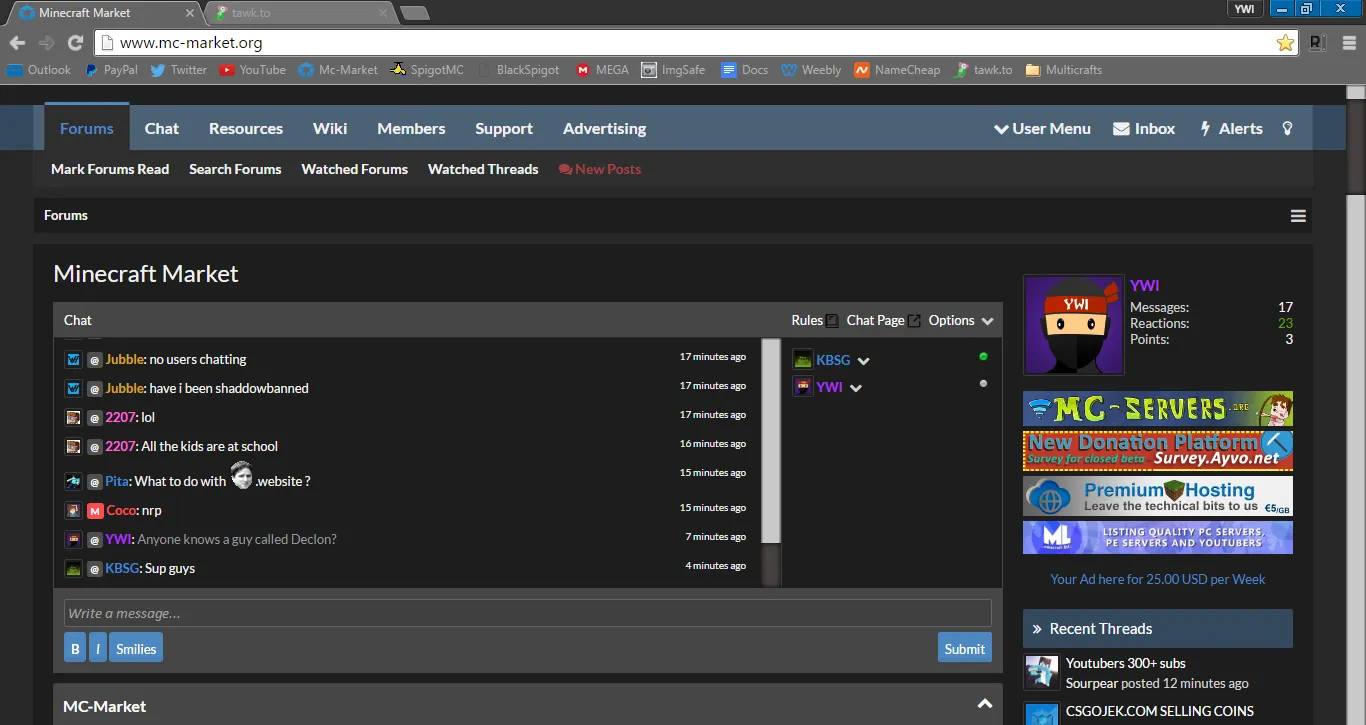The width and height of the screenshot is (1366, 725).
Task: Open the Resources navigation tab
Action: point(246,128)
